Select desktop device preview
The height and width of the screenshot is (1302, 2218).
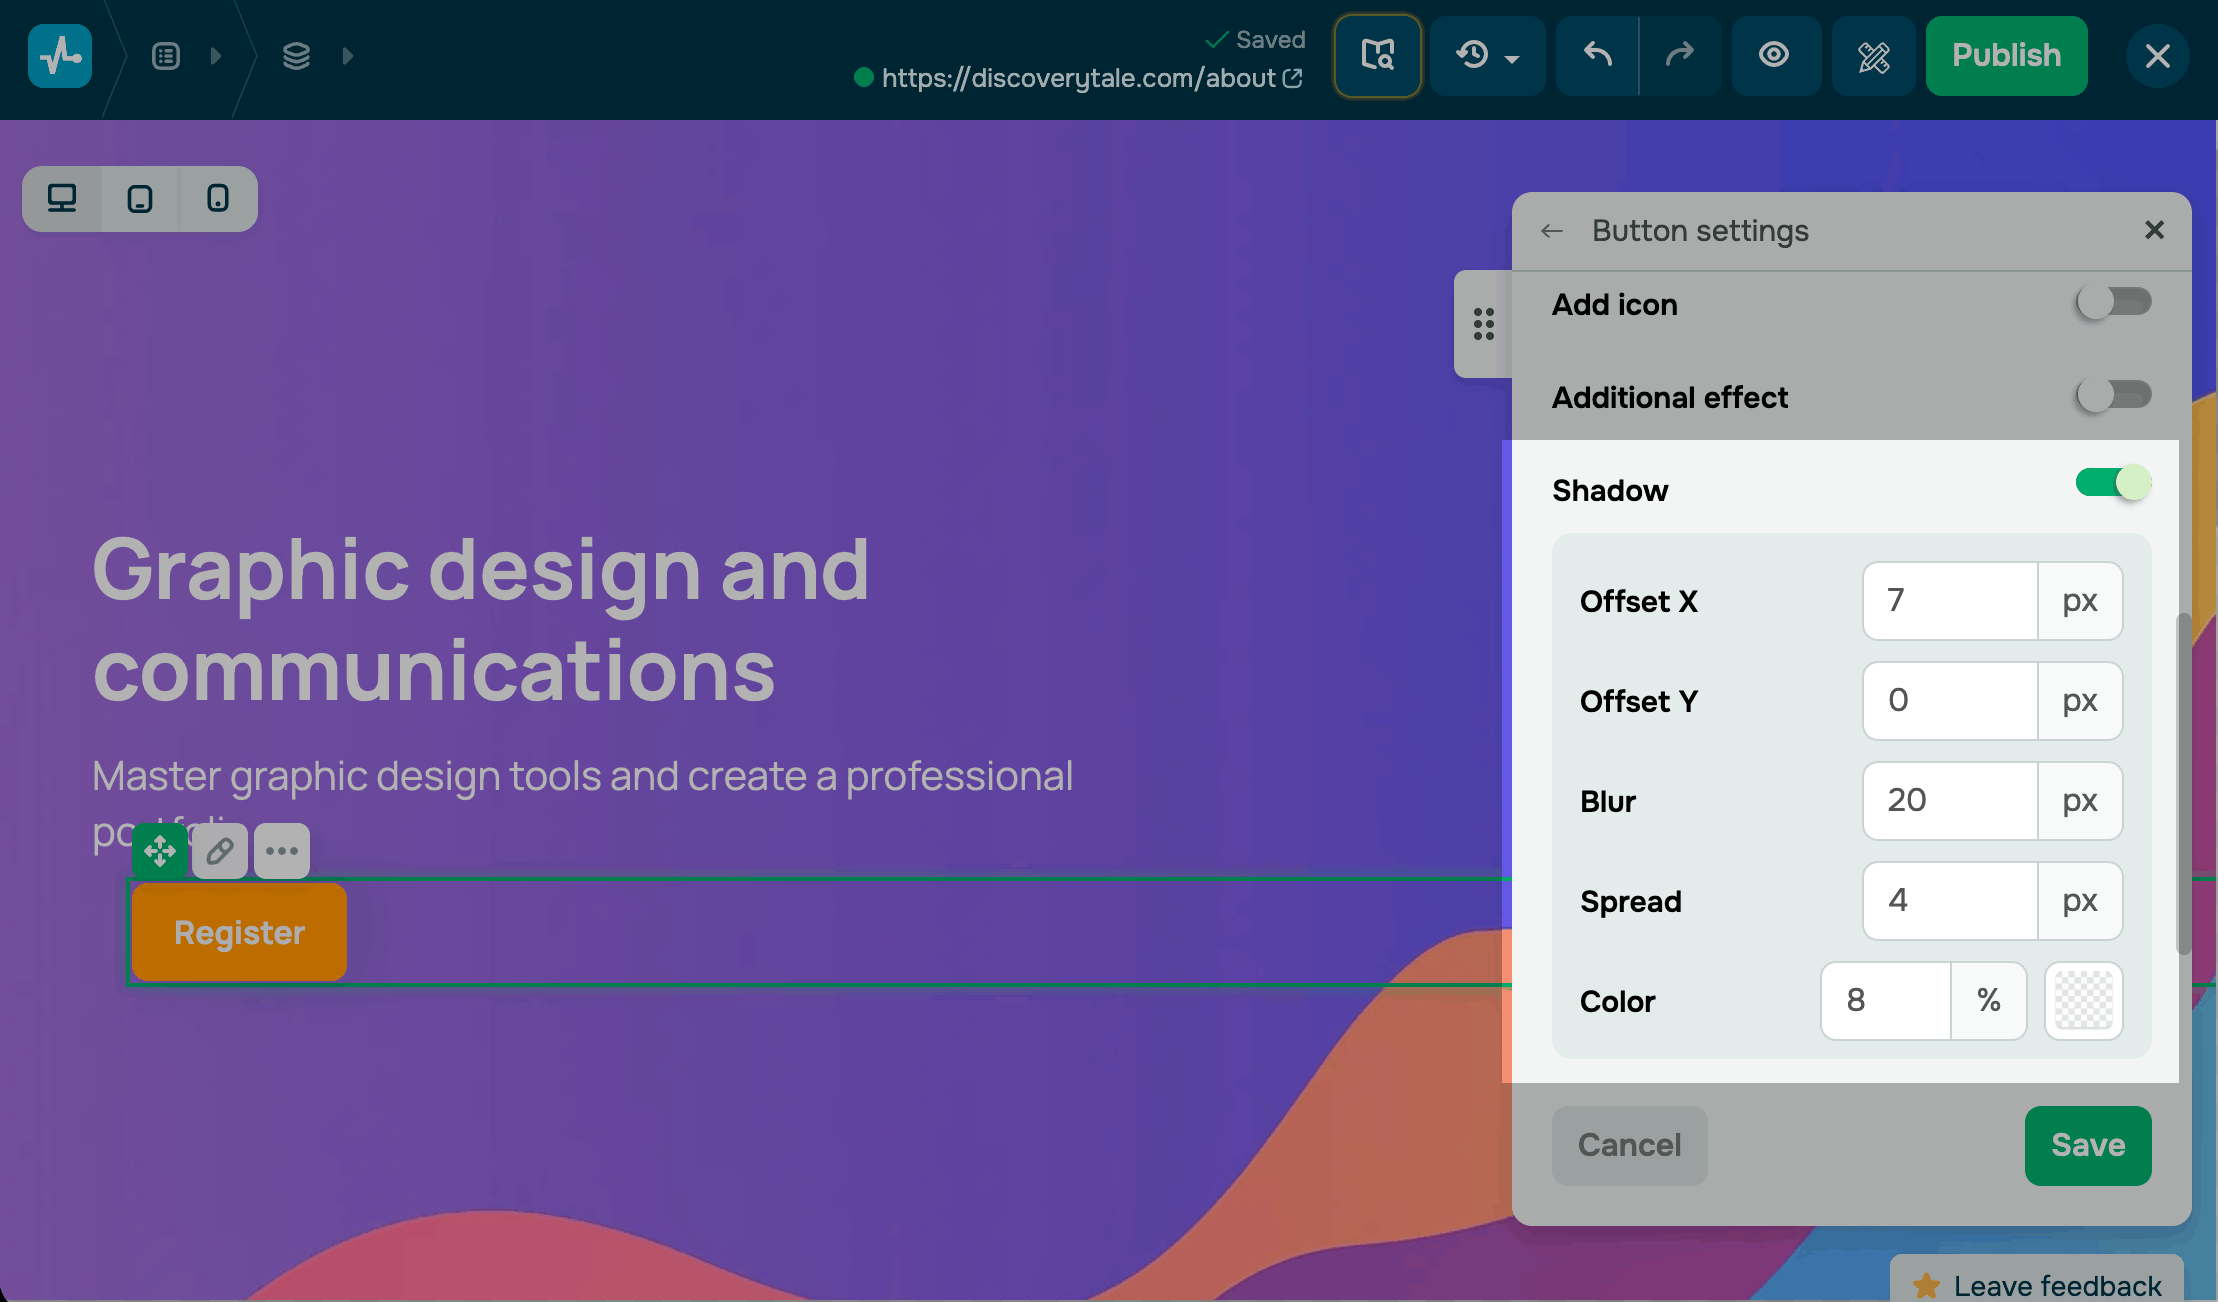pyautogui.click(x=62, y=199)
